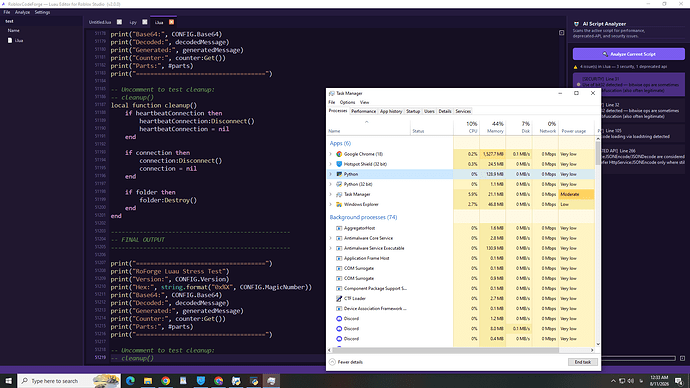
Task: Open the editor Settings menu
Action: coord(42,12)
